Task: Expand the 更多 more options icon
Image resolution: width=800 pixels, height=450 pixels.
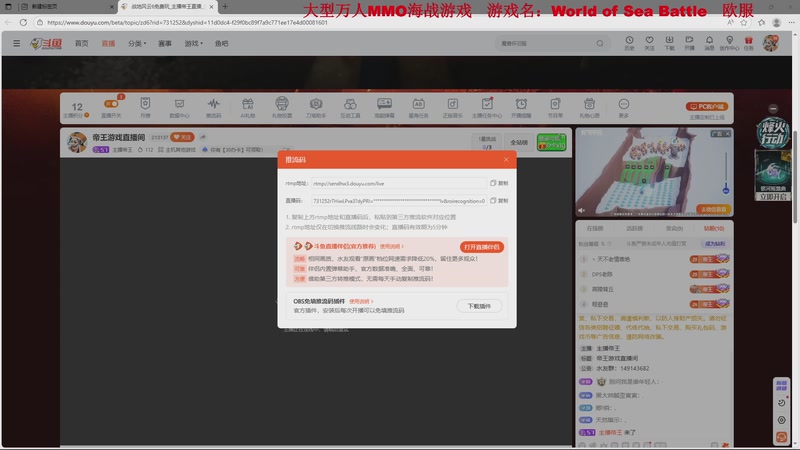Action: (623, 108)
